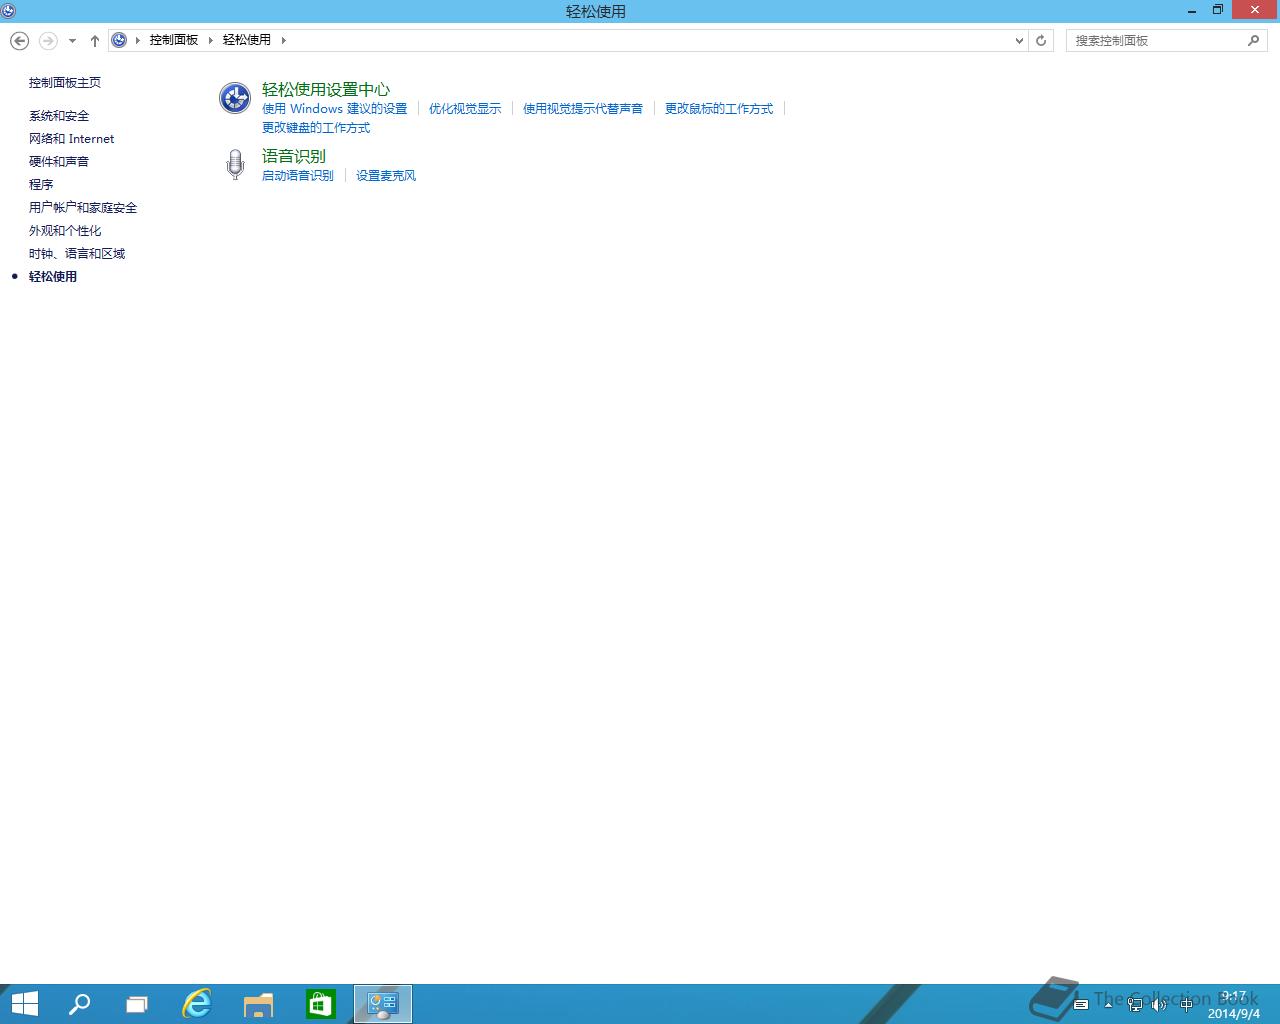The width and height of the screenshot is (1280, 1024).
Task: Open File Explorer from the taskbar
Action: pos(259,1004)
